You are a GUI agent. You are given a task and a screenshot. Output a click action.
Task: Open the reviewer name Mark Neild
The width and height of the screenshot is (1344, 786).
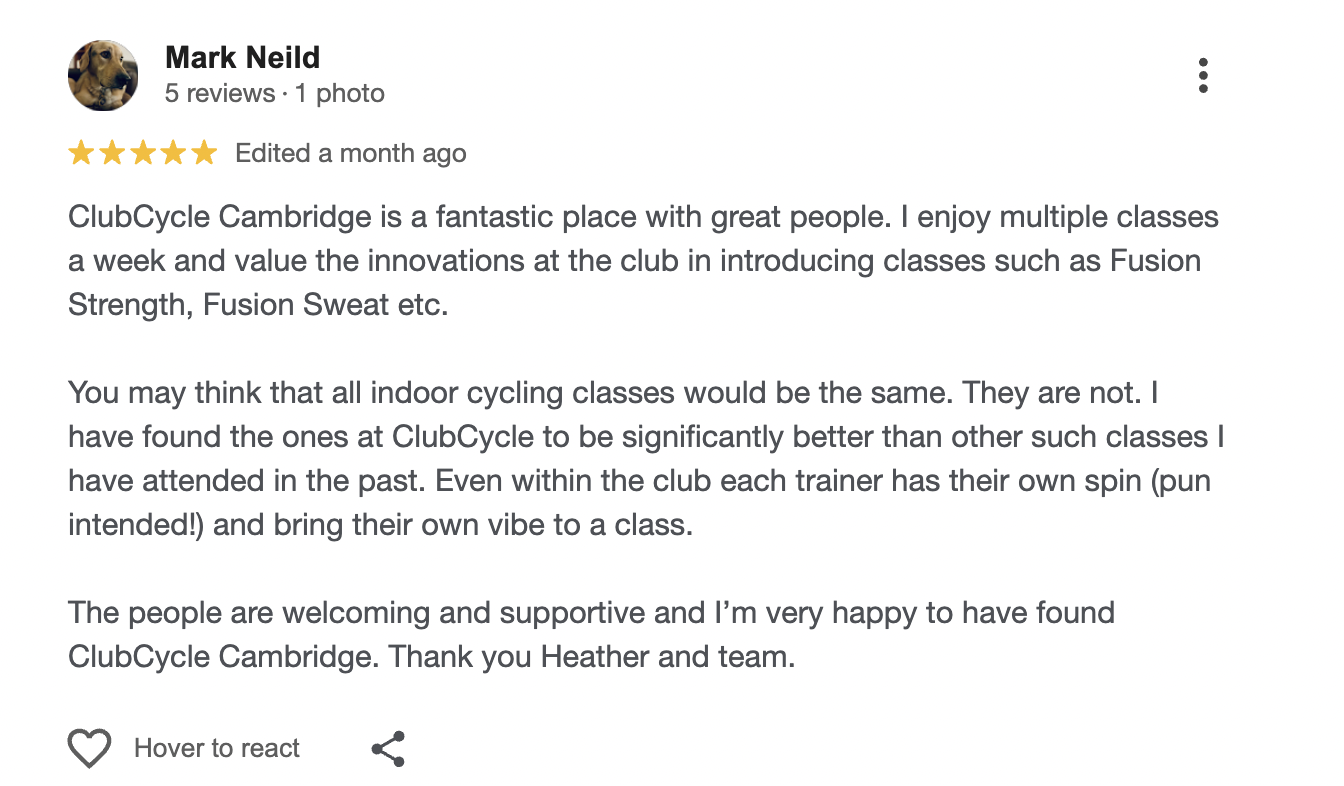point(242,57)
